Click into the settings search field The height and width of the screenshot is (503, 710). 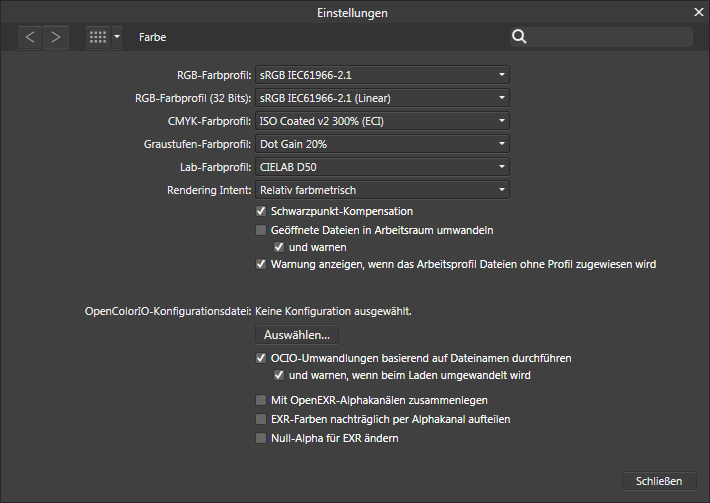pyautogui.click(x=610, y=37)
